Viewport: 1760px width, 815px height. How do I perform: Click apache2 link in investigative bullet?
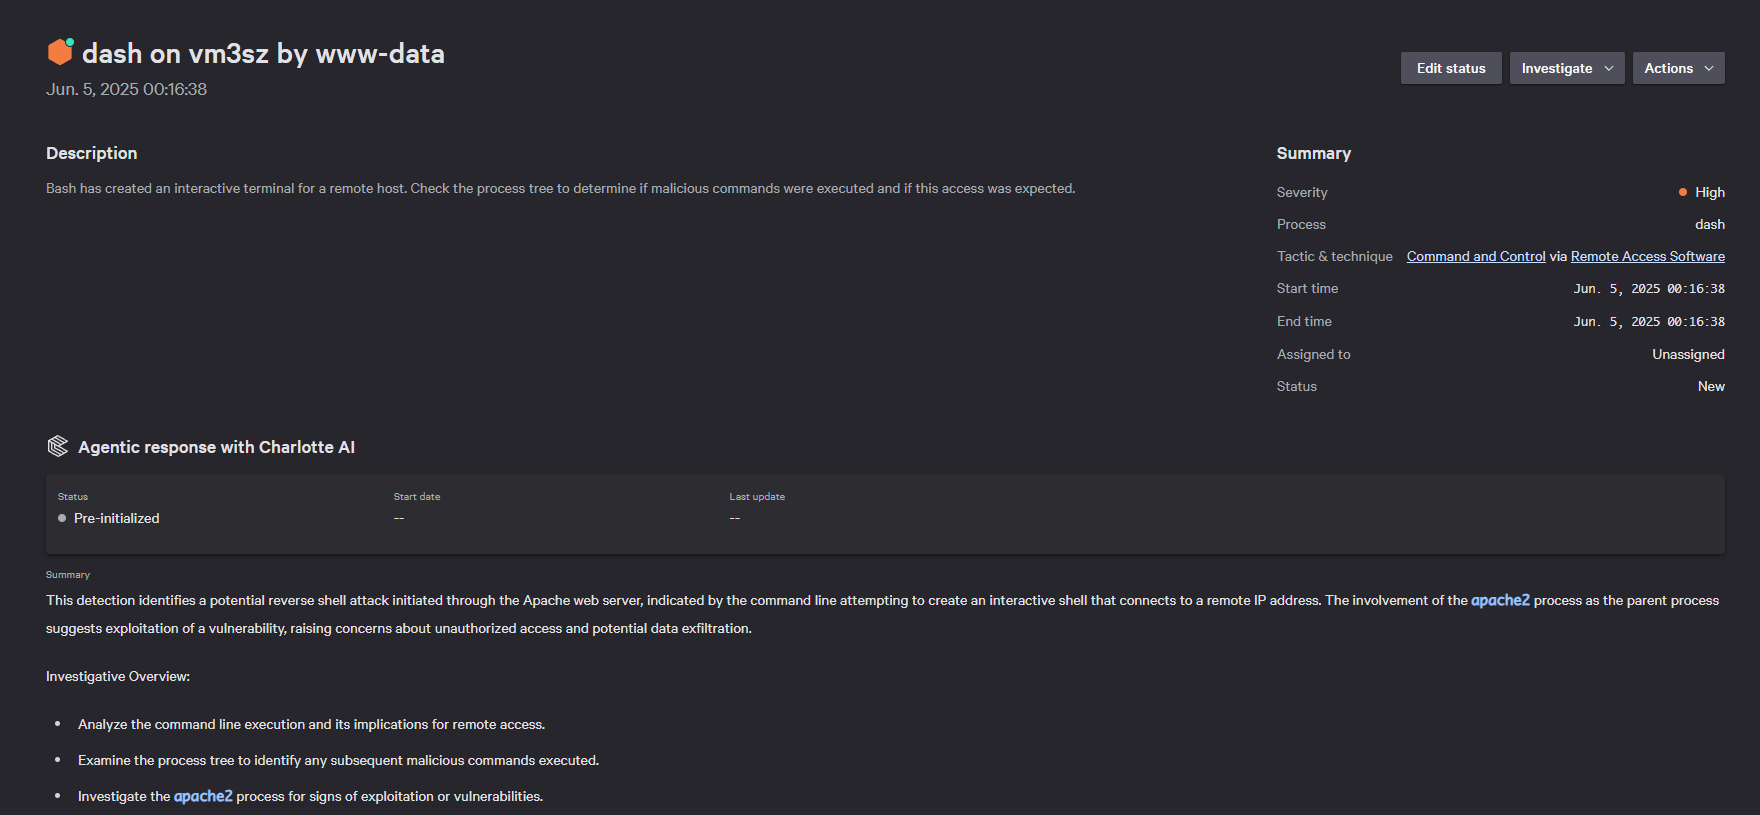click(203, 796)
